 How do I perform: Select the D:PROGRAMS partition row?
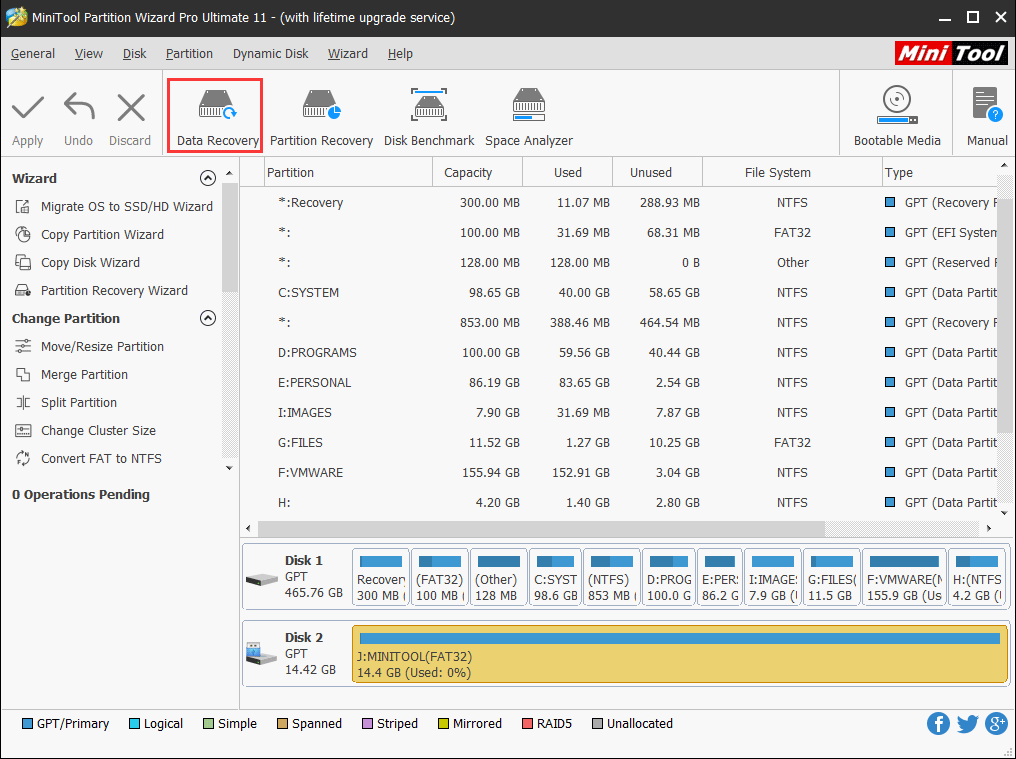tap(619, 353)
